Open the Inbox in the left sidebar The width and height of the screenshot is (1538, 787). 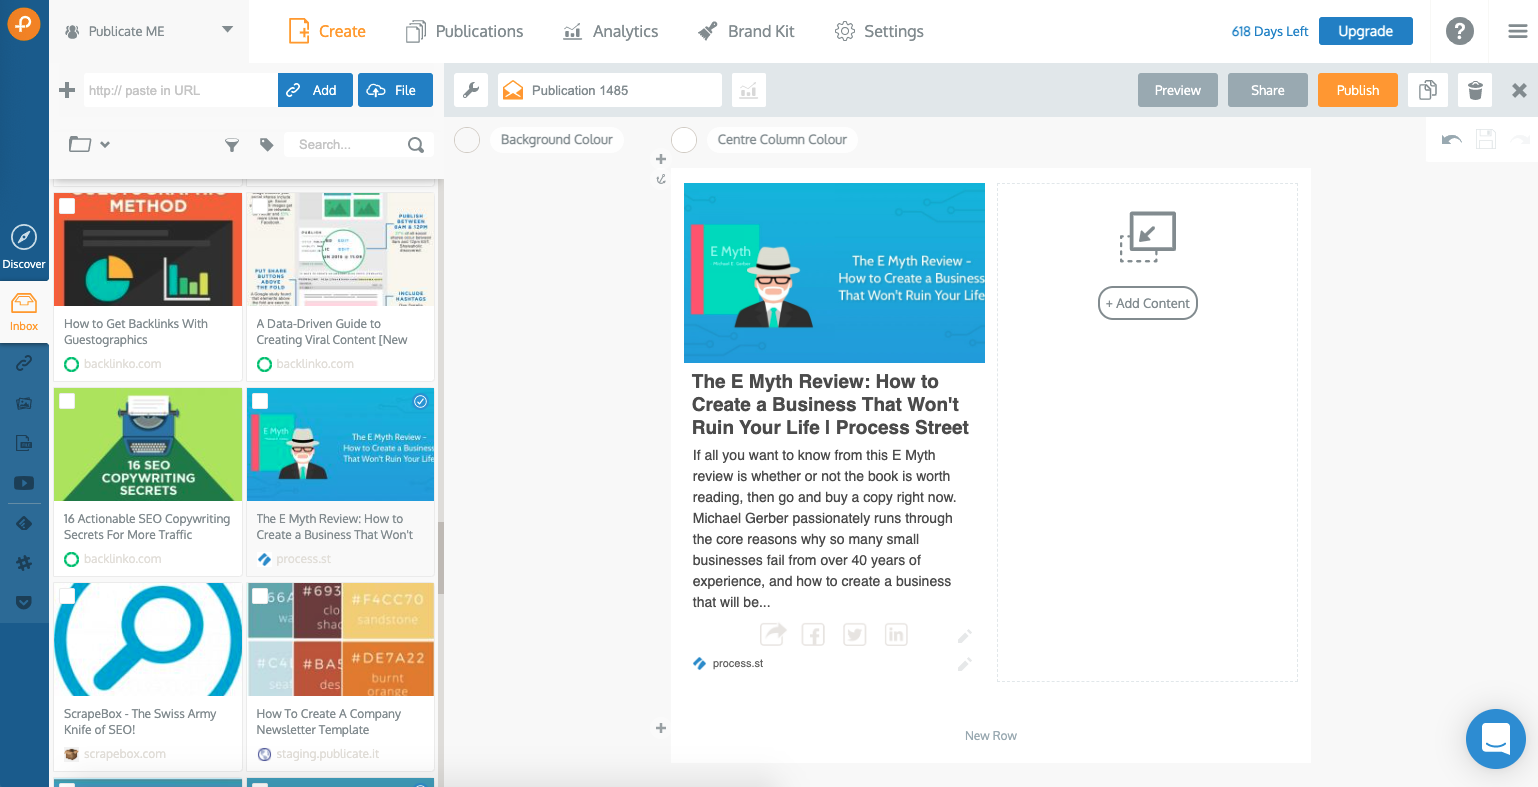(24, 311)
